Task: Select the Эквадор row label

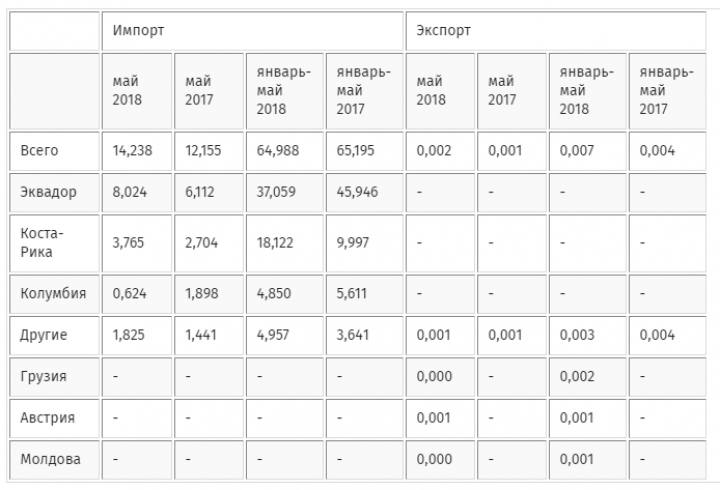Action: pos(55,192)
